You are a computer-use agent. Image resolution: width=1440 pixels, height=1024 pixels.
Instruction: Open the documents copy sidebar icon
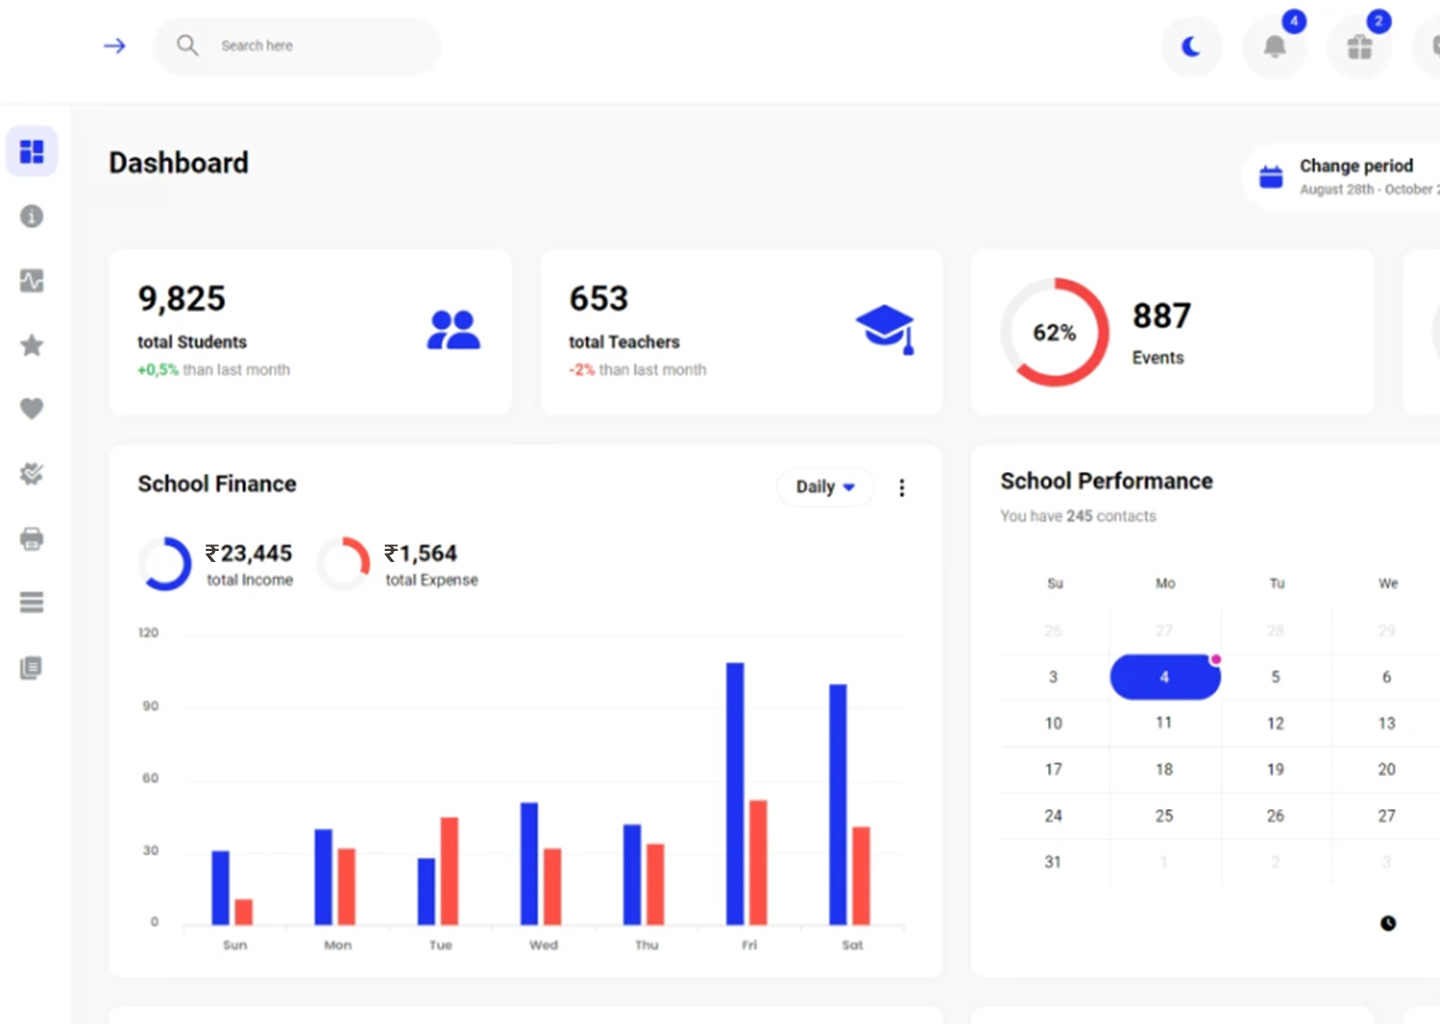coord(32,668)
